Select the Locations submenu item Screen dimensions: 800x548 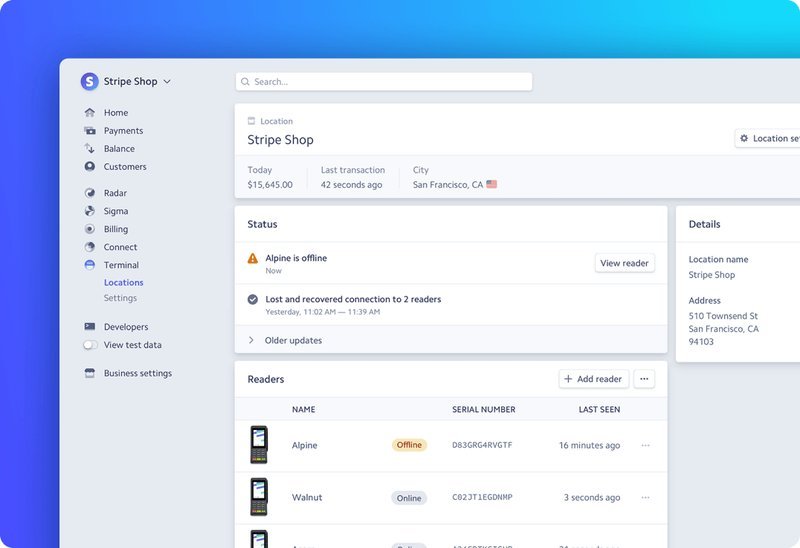point(123,282)
